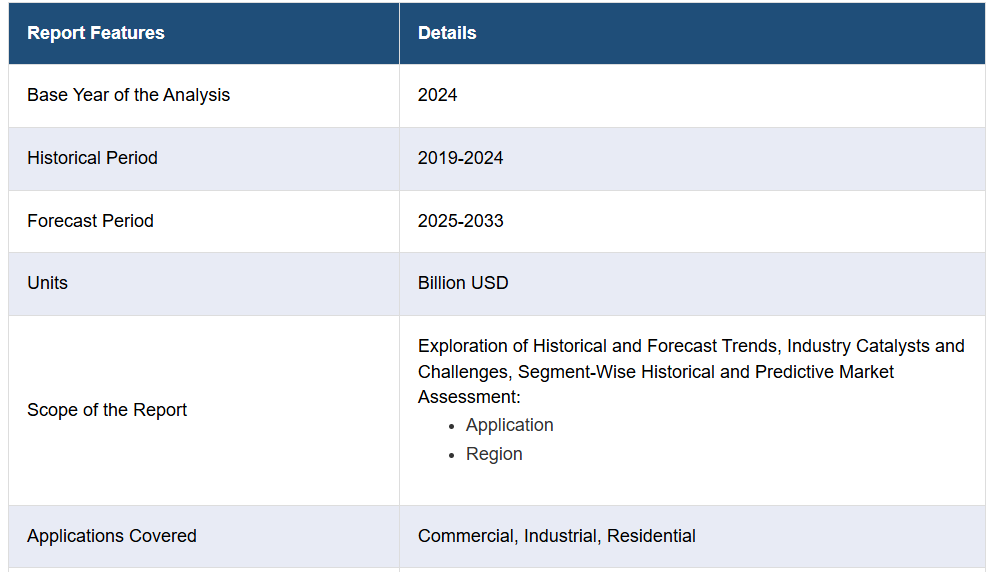Screen dimensions: 988x572
Task: Click the Details column header
Action: tap(447, 33)
